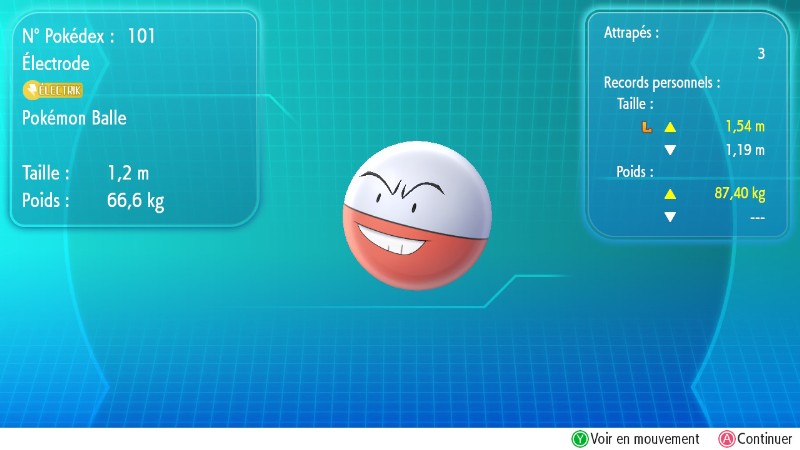The height and width of the screenshot is (450, 800).
Task: Click the orange L size marker icon
Action: (645, 128)
